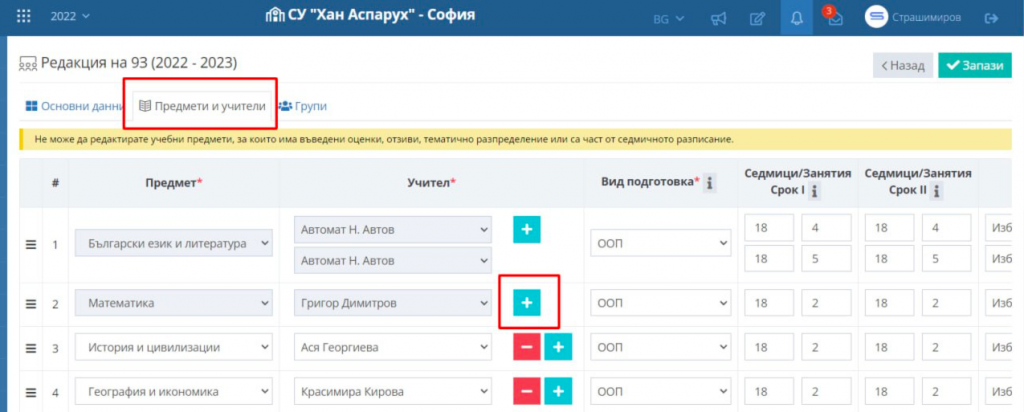Open the notifications bell icon
The height and width of the screenshot is (412, 1024).
[797, 18]
